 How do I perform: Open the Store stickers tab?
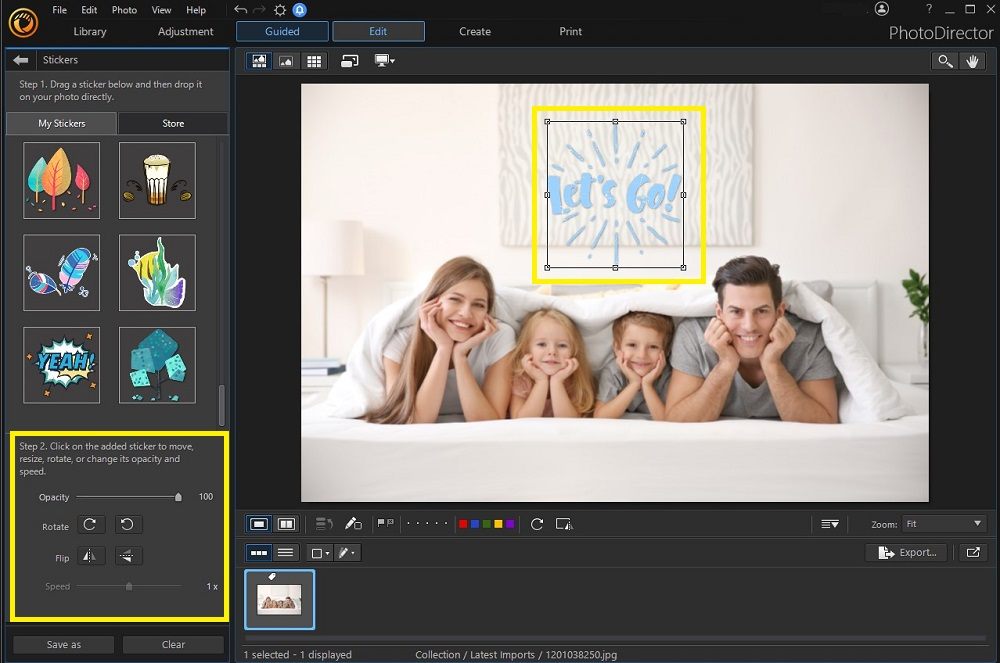point(172,123)
